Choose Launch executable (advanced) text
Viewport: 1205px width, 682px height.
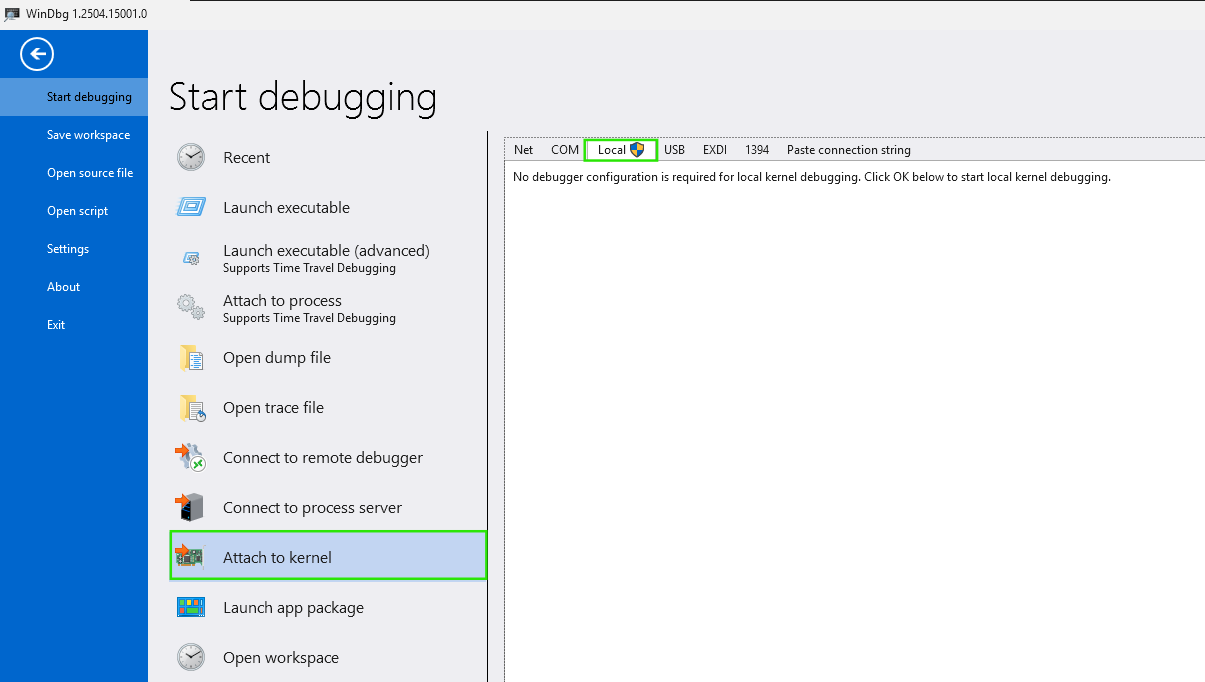coord(327,251)
